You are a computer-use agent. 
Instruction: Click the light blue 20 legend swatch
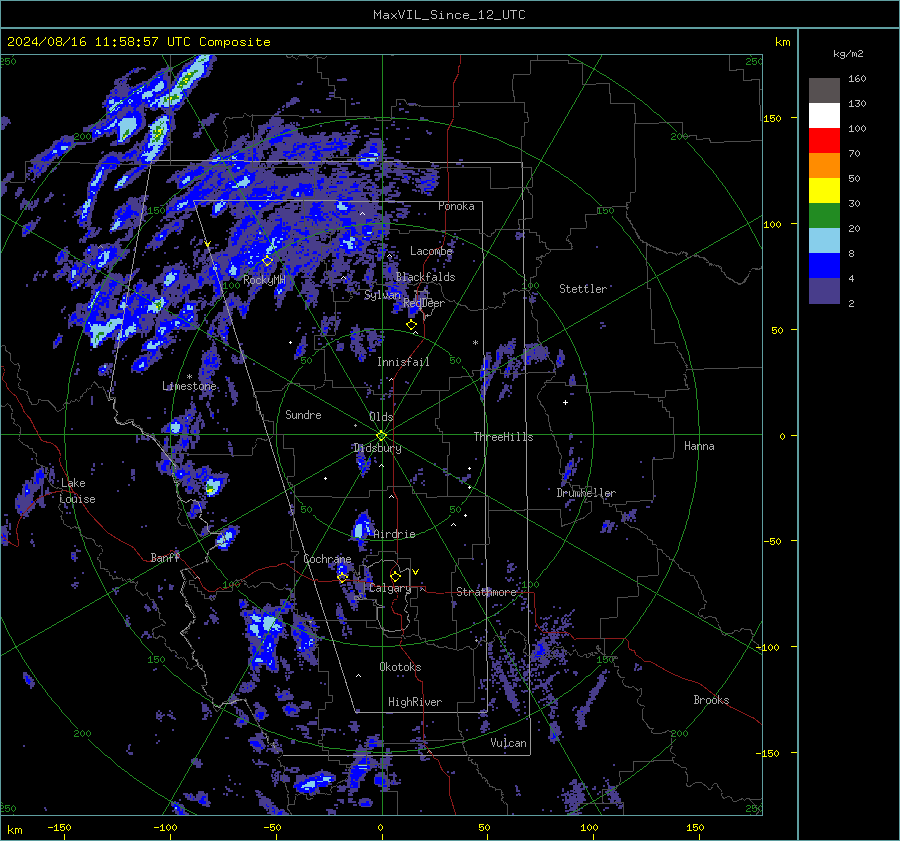[x=824, y=241]
